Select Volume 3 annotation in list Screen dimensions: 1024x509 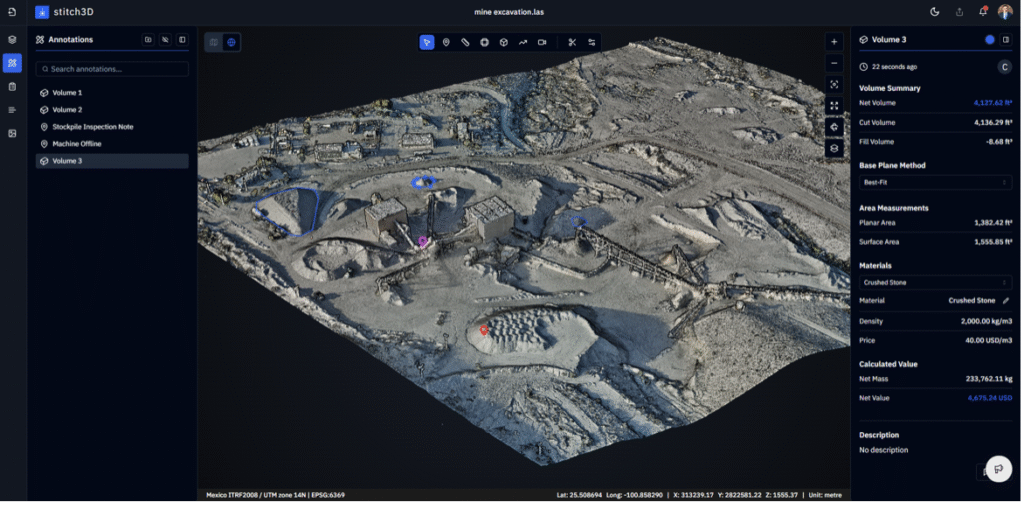[x=112, y=161]
